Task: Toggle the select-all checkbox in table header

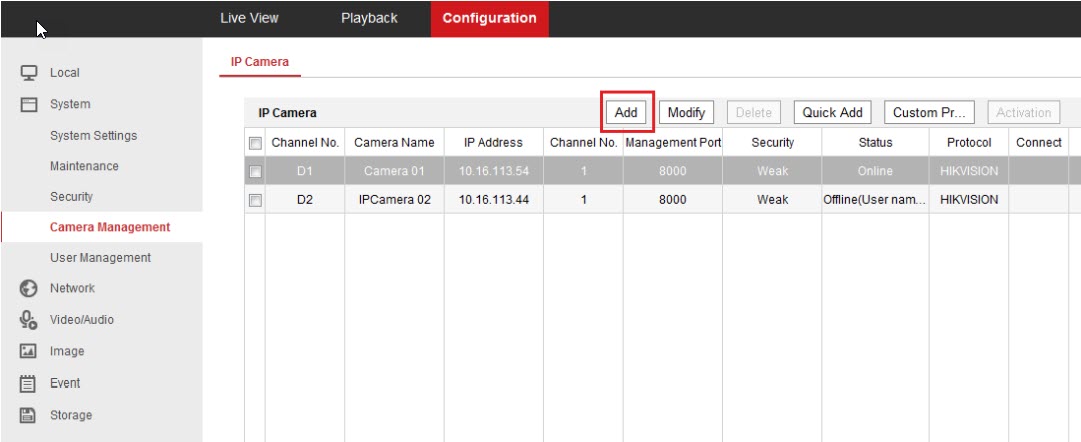Action: 255,143
